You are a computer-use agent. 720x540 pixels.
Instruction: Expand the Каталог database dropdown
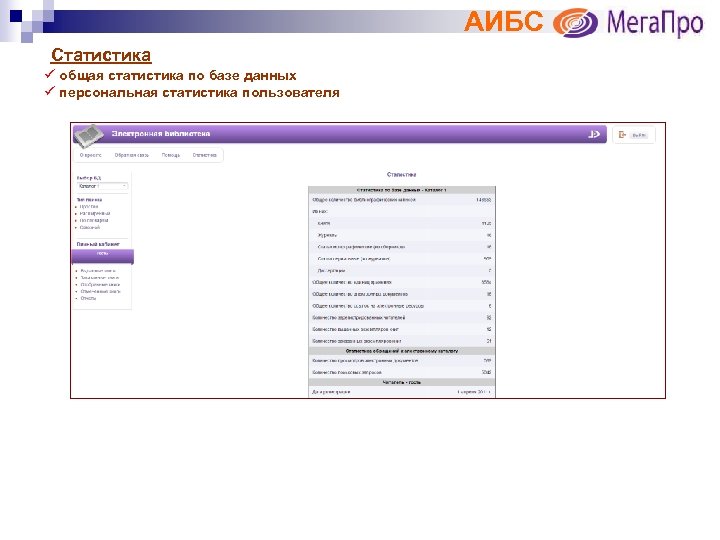coord(102,186)
